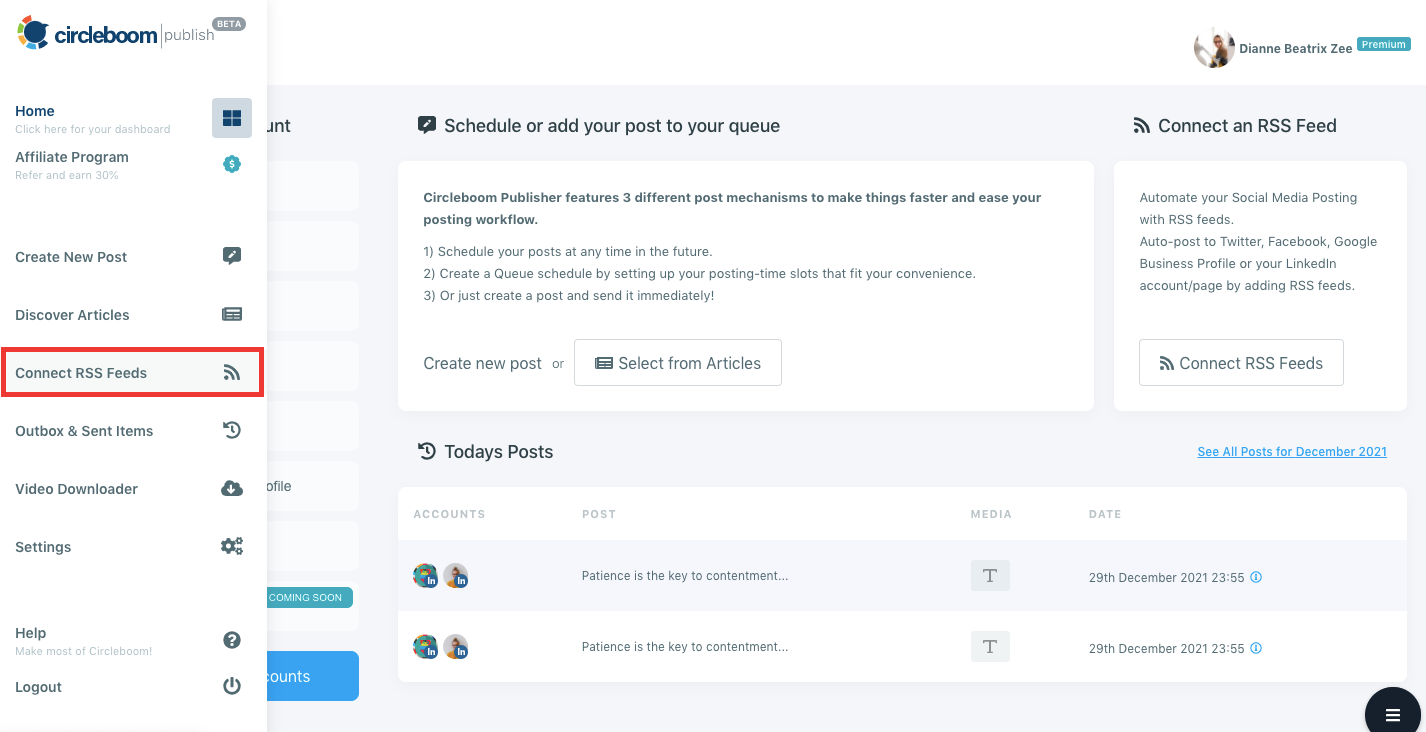Expand the floating hamburger menu at bottom right
Image resolution: width=1426 pixels, height=732 pixels.
point(1392,712)
